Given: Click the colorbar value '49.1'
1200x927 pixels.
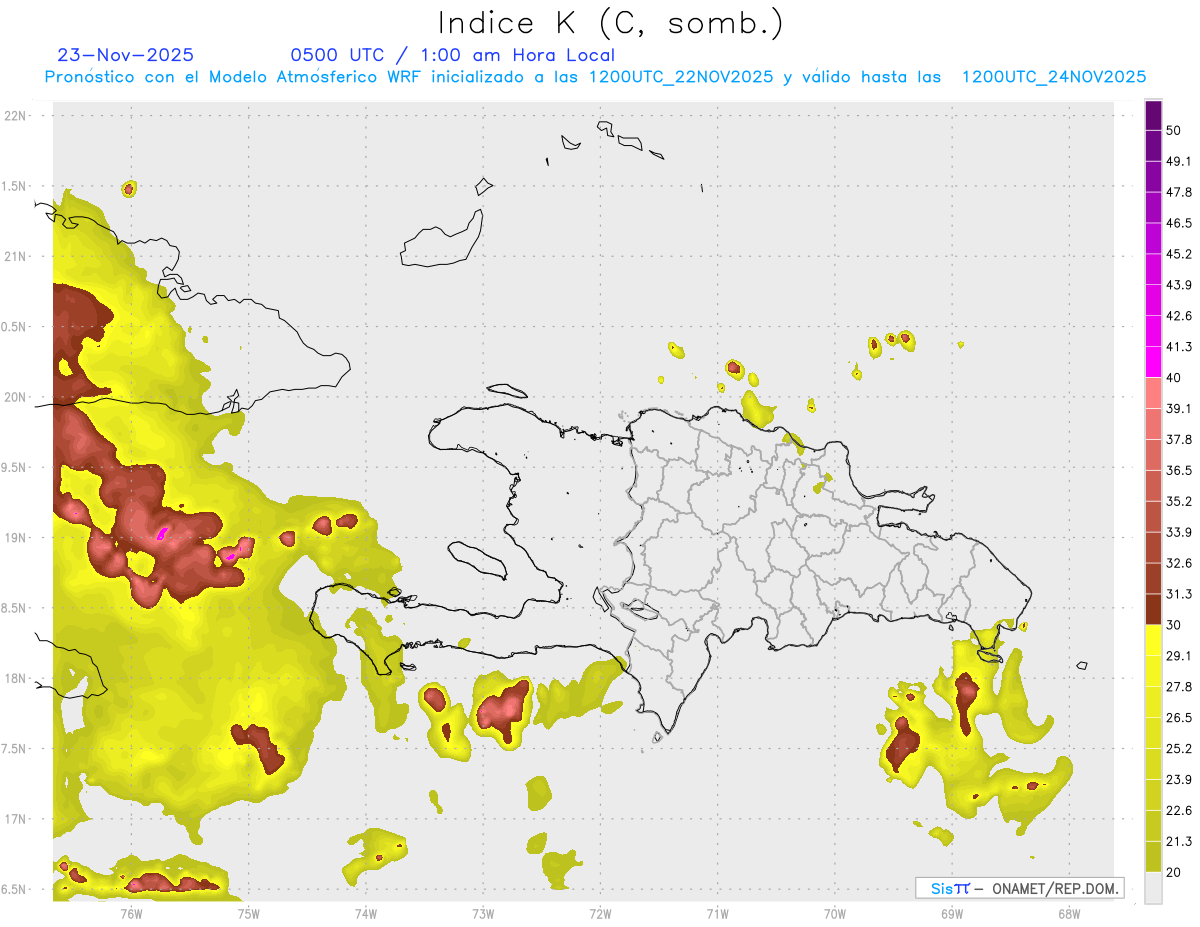Looking at the screenshot, I should [x=1179, y=161].
